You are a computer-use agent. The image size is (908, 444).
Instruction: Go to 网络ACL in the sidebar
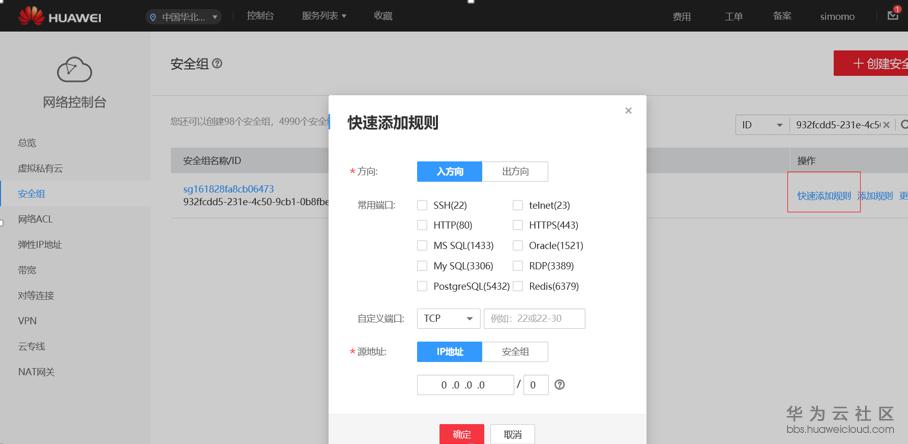[35, 219]
